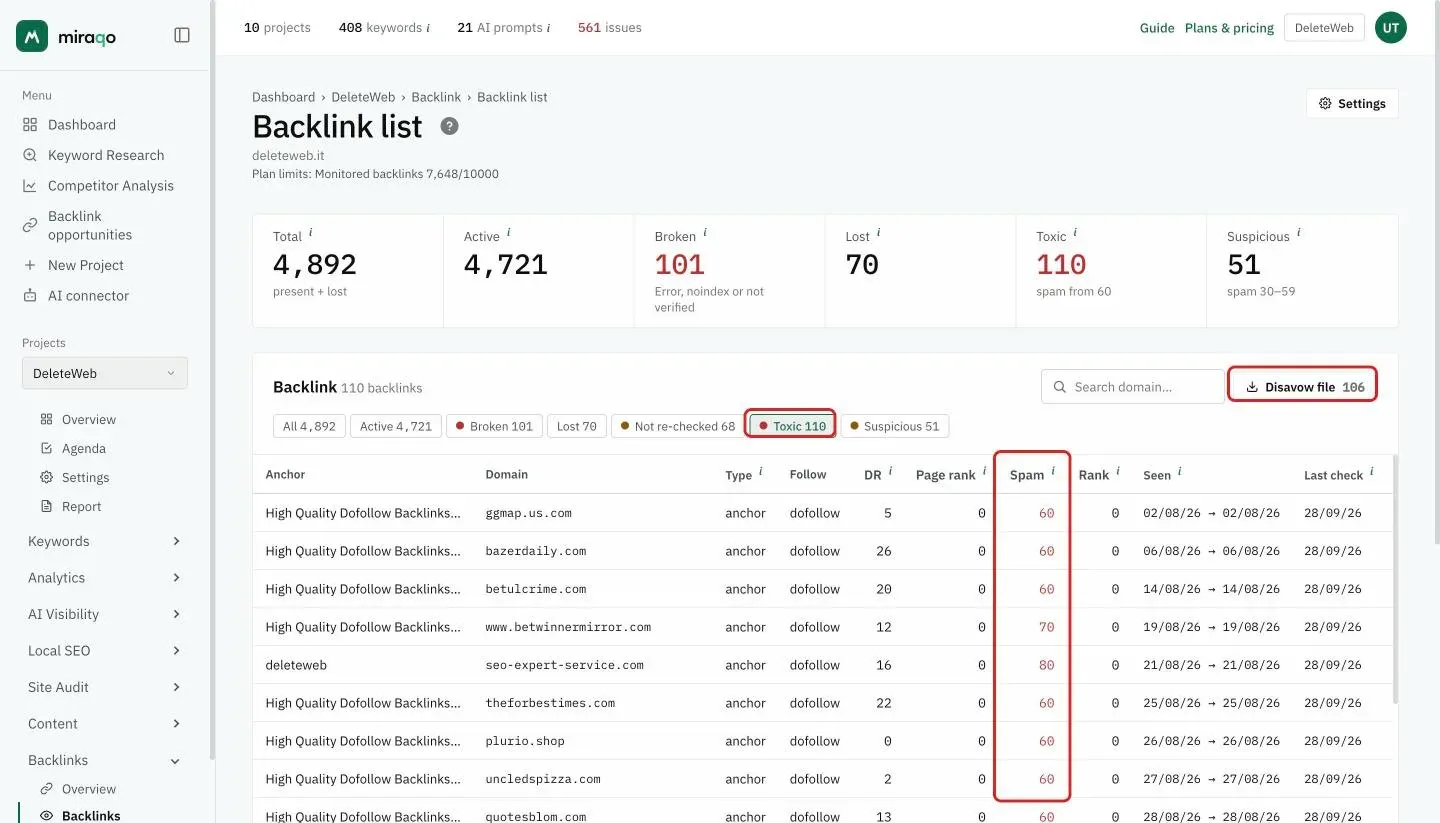
Task: Click the DR column info icon
Action: pyautogui.click(x=890, y=471)
